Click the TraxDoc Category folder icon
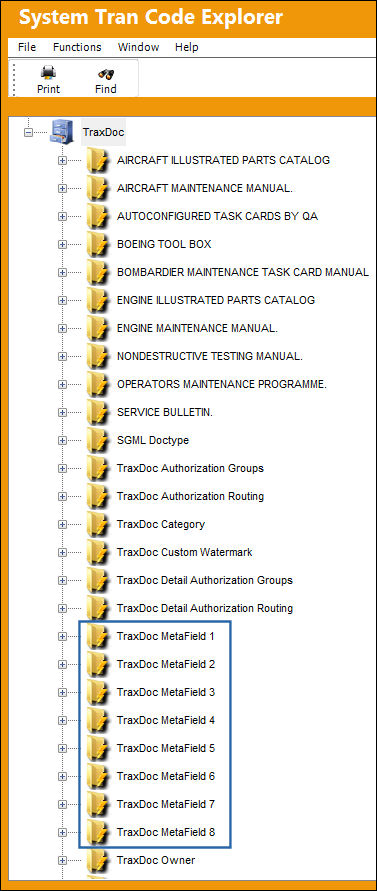The image size is (377, 891). (x=98, y=524)
